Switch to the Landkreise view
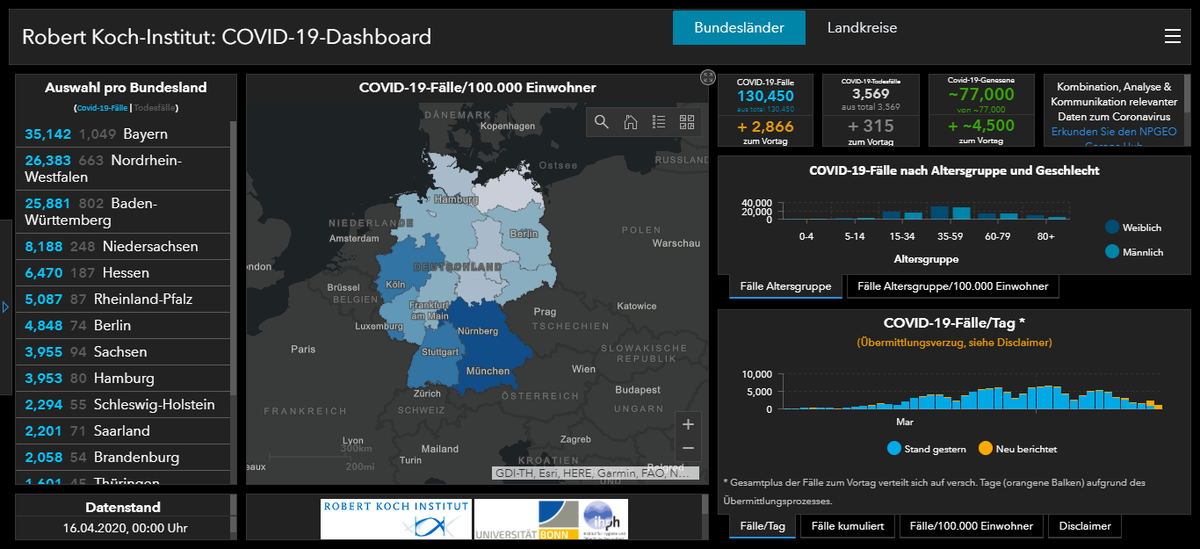This screenshot has height=549, width=1200. [862, 28]
